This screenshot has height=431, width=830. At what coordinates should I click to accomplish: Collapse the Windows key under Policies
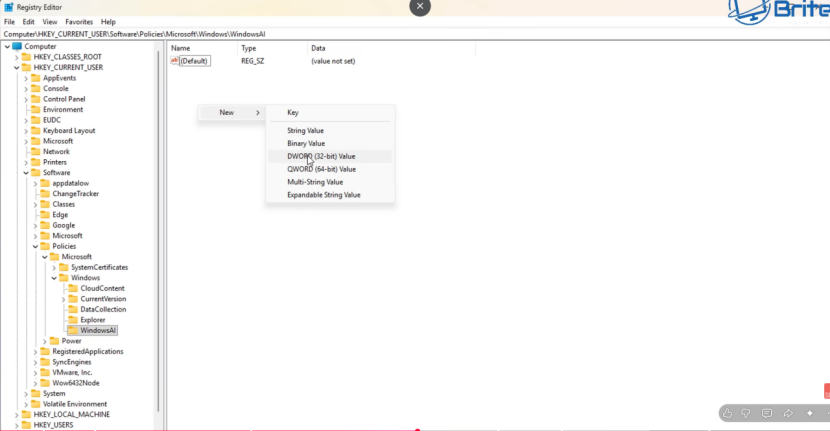[x=54, y=278]
